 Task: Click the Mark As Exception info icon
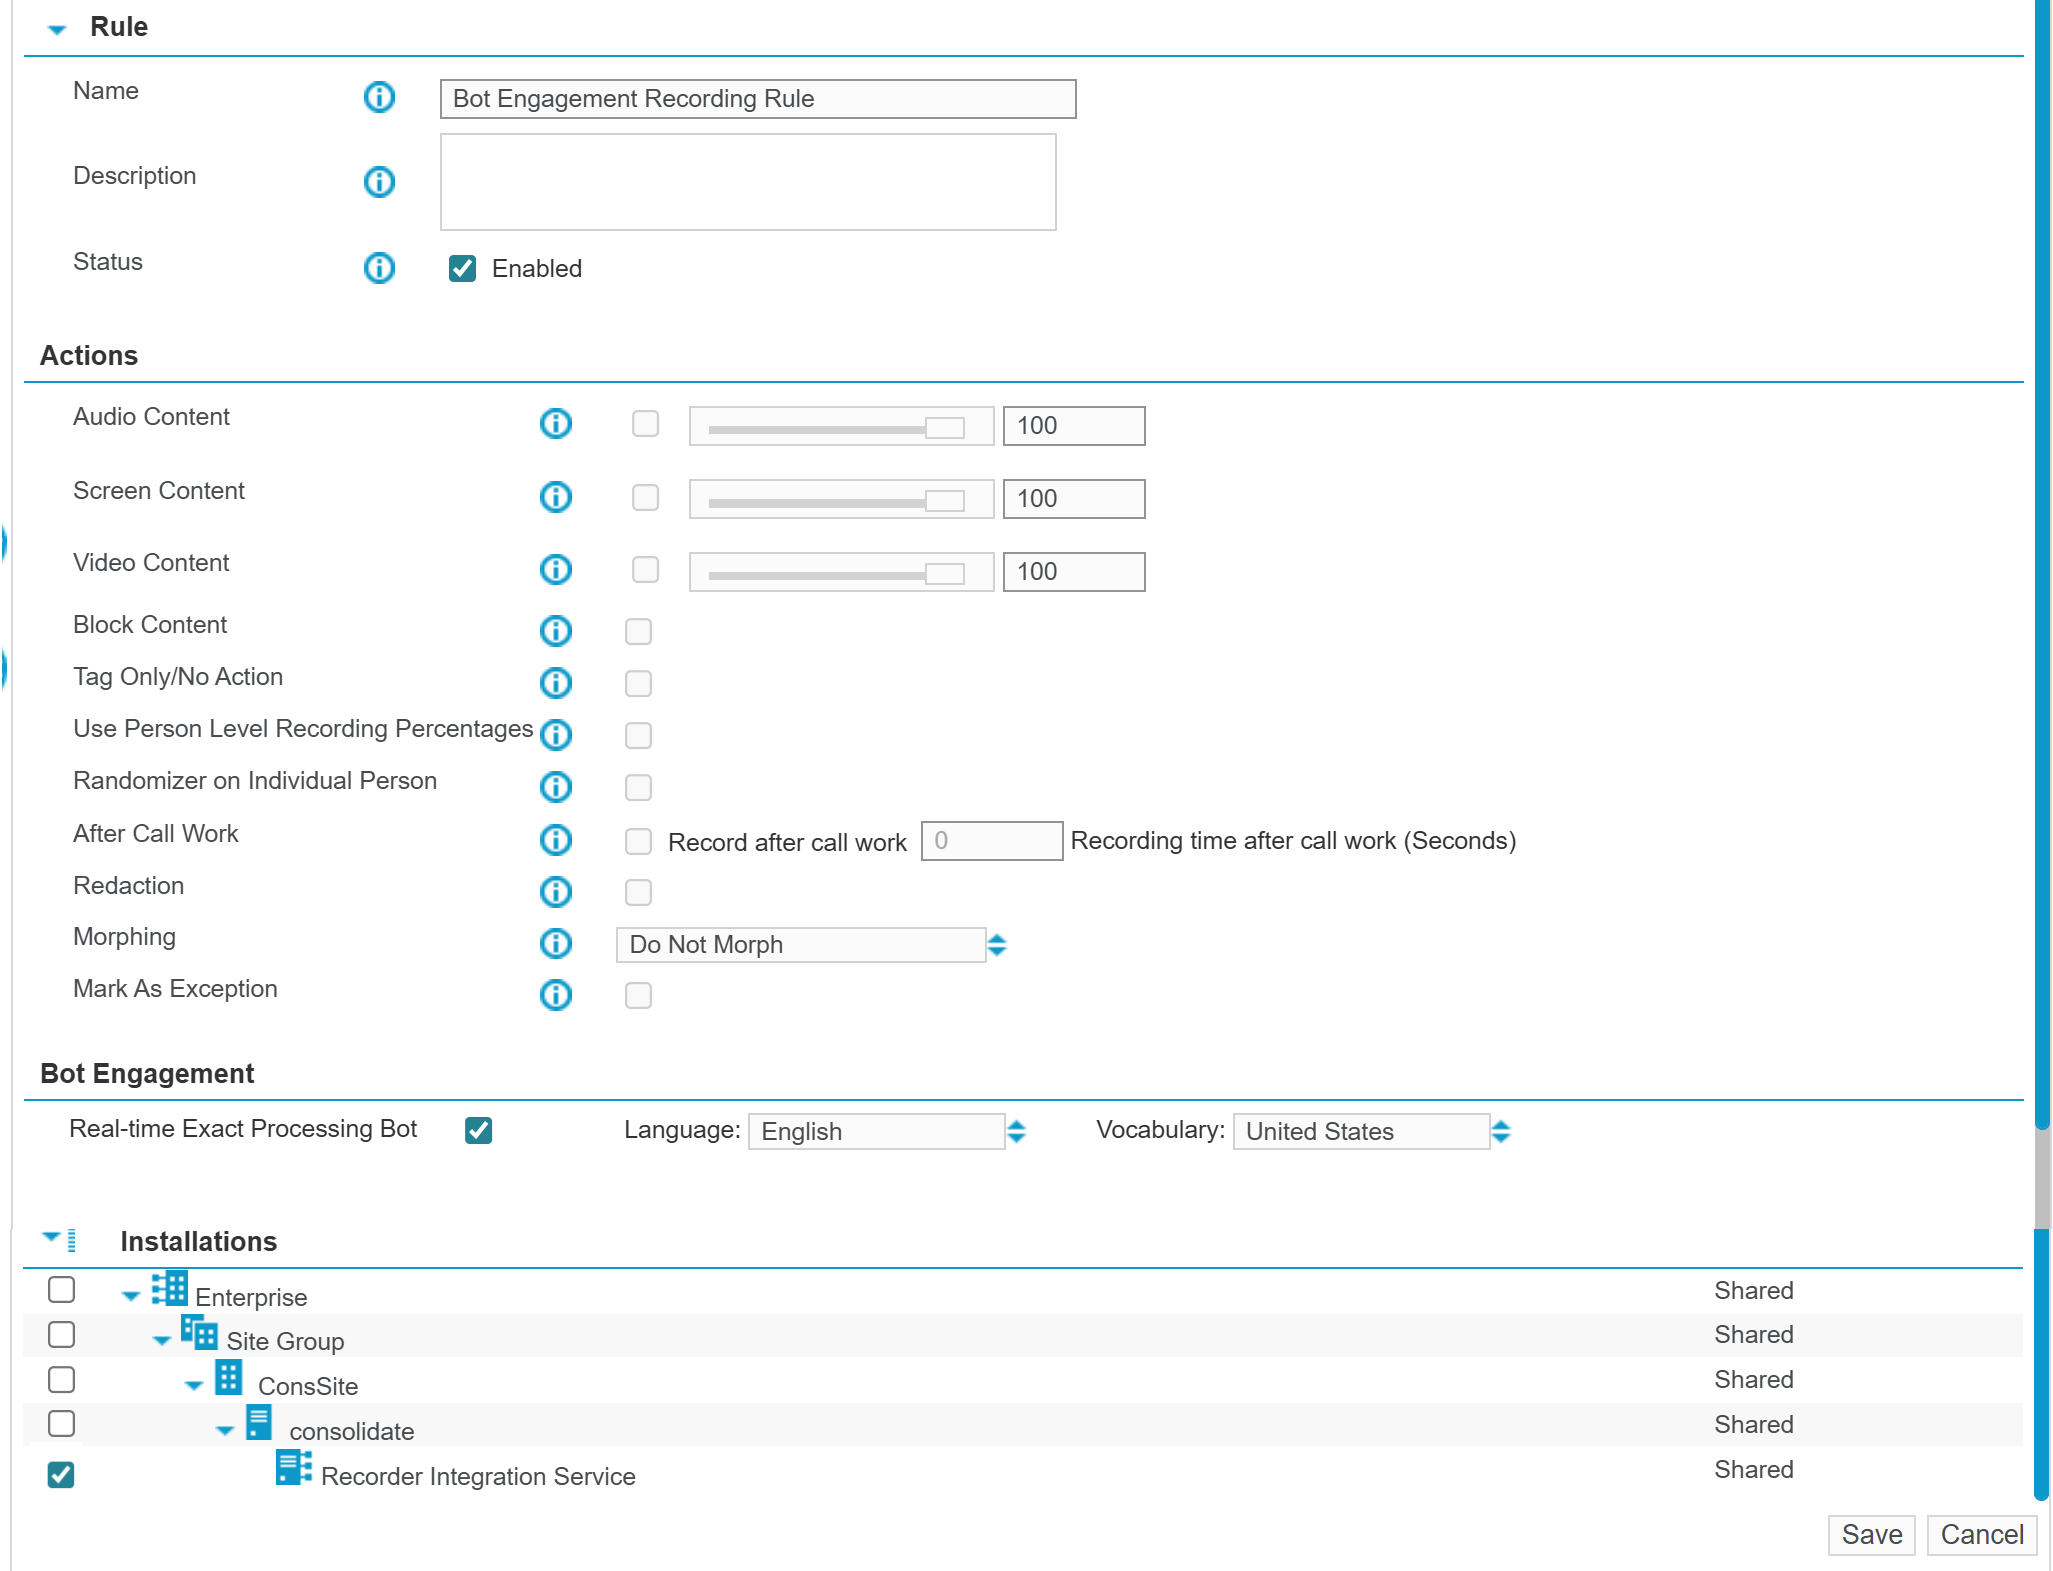(x=555, y=995)
